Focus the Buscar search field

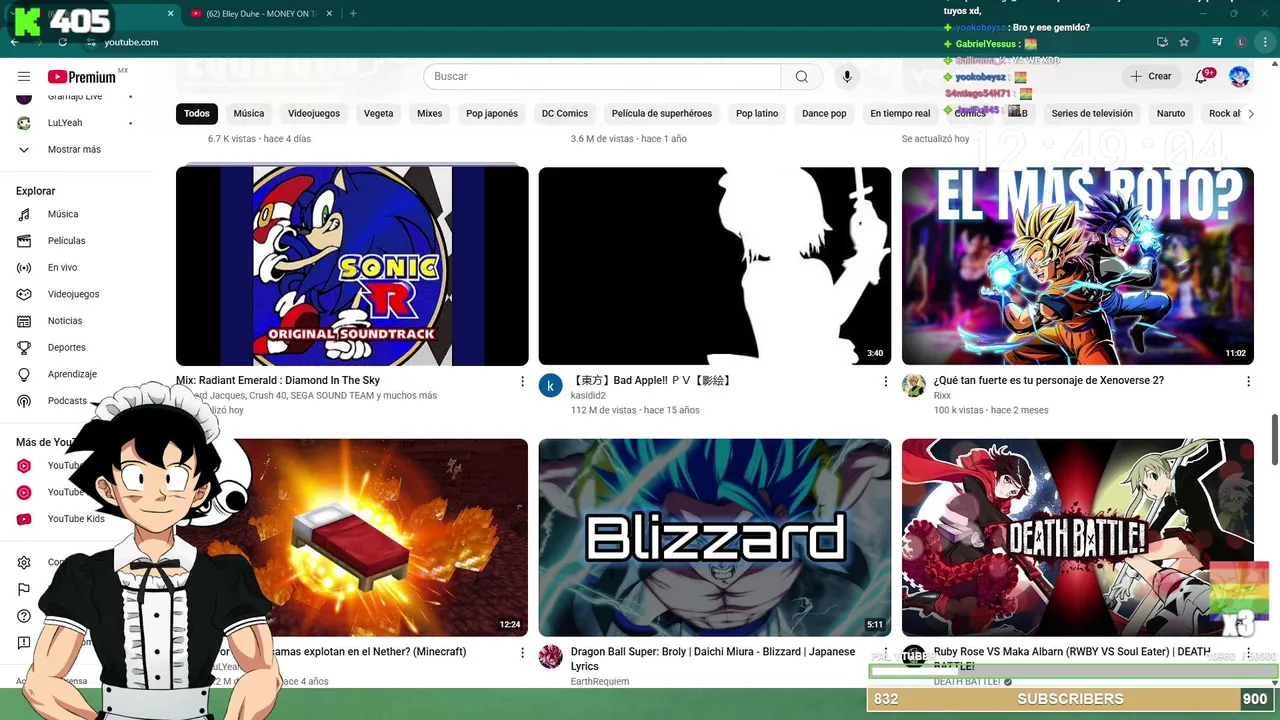tap(602, 77)
